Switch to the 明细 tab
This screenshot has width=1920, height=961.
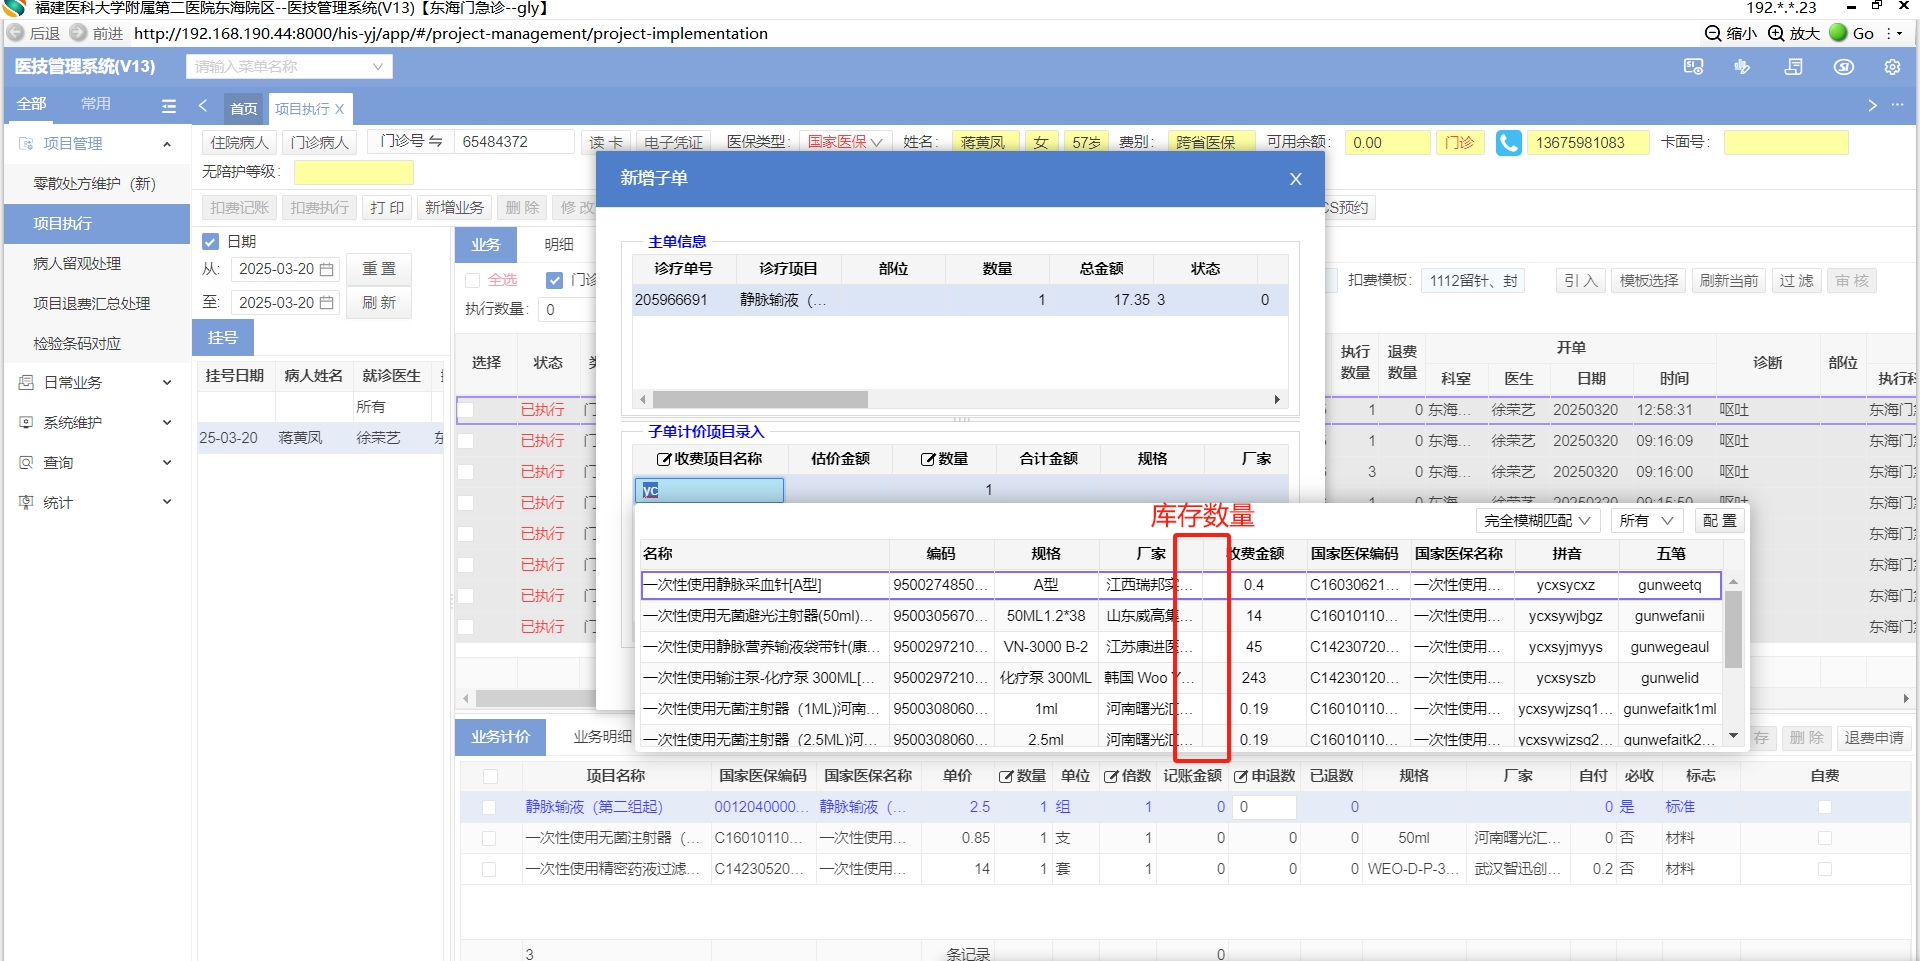[x=559, y=245]
